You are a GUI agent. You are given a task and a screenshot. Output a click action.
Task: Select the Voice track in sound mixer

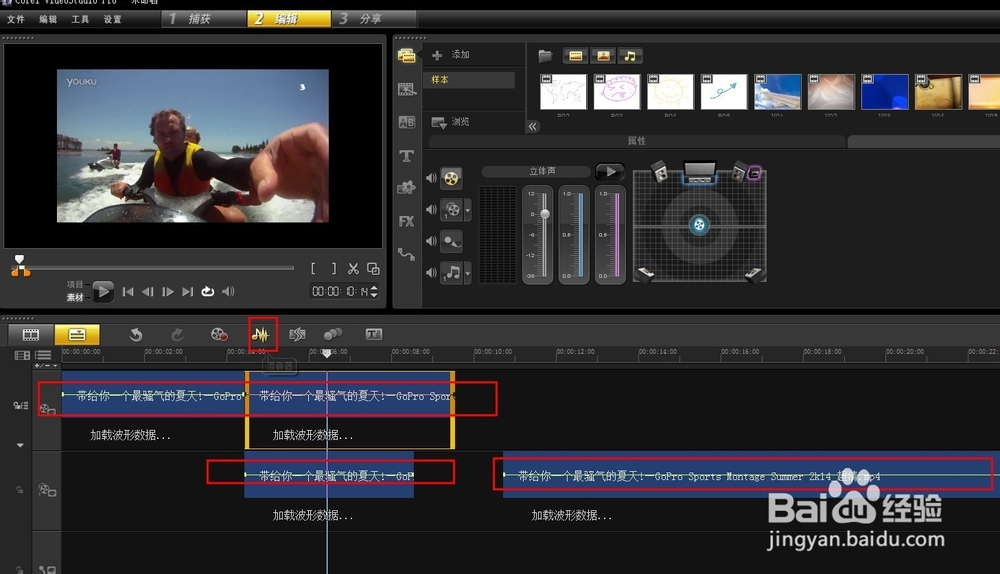[451, 241]
